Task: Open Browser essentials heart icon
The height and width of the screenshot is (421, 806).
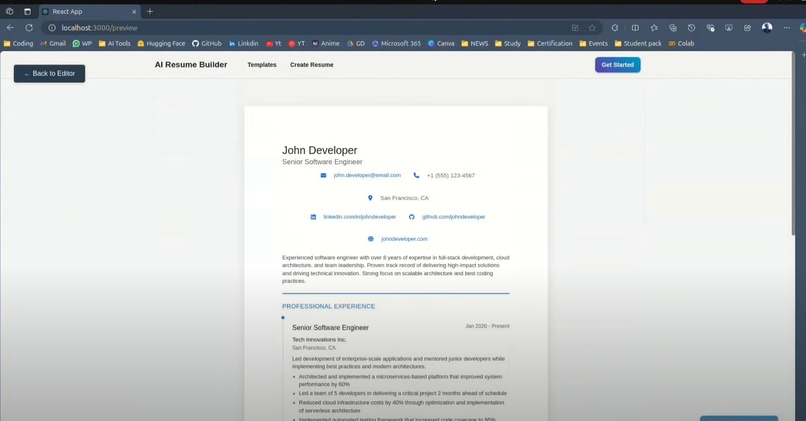Action: pos(710,28)
